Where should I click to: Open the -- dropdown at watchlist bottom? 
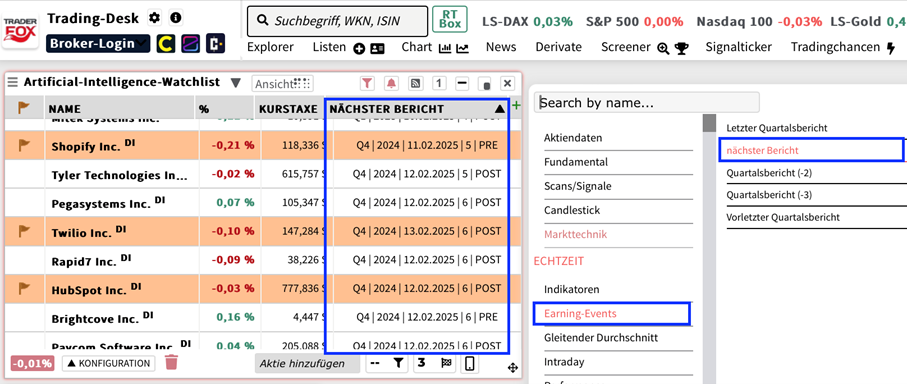[x=375, y=363]
